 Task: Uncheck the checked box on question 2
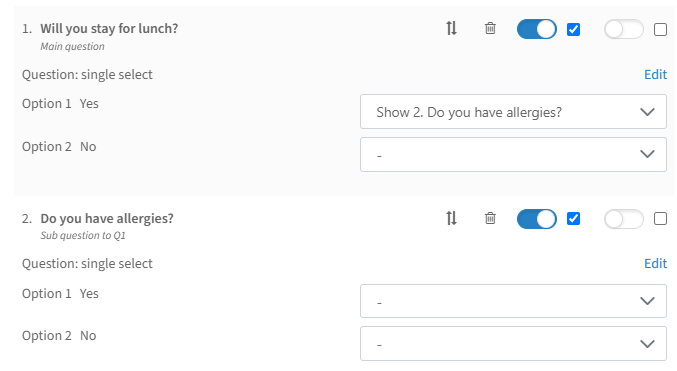(x=573, y=219)
